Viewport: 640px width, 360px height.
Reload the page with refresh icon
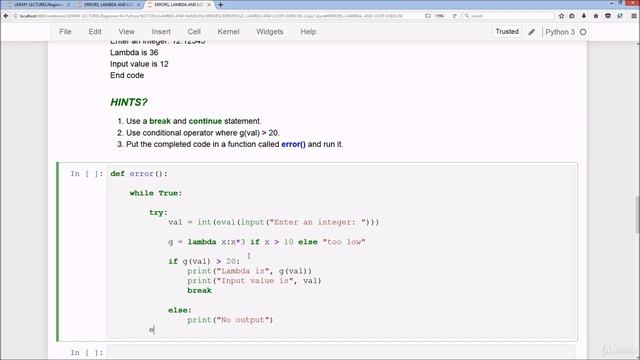[x=454, y=16]
